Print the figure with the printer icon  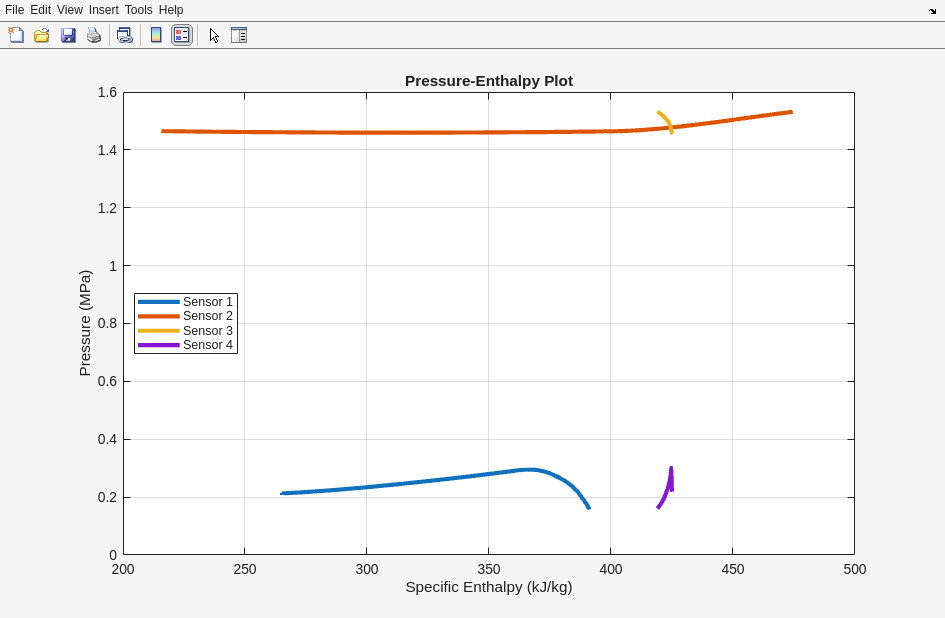coord(94,35)
